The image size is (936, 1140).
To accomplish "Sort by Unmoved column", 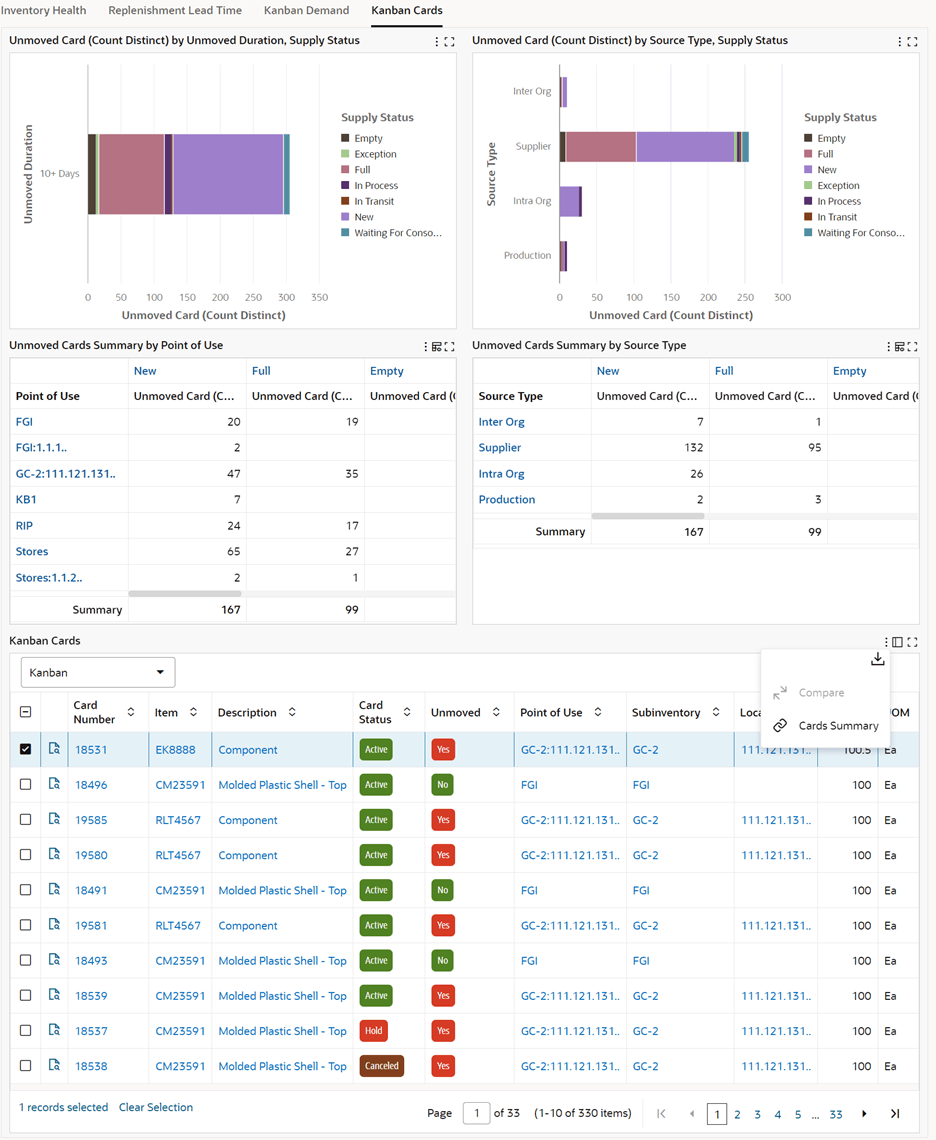I will click(496, 712).
